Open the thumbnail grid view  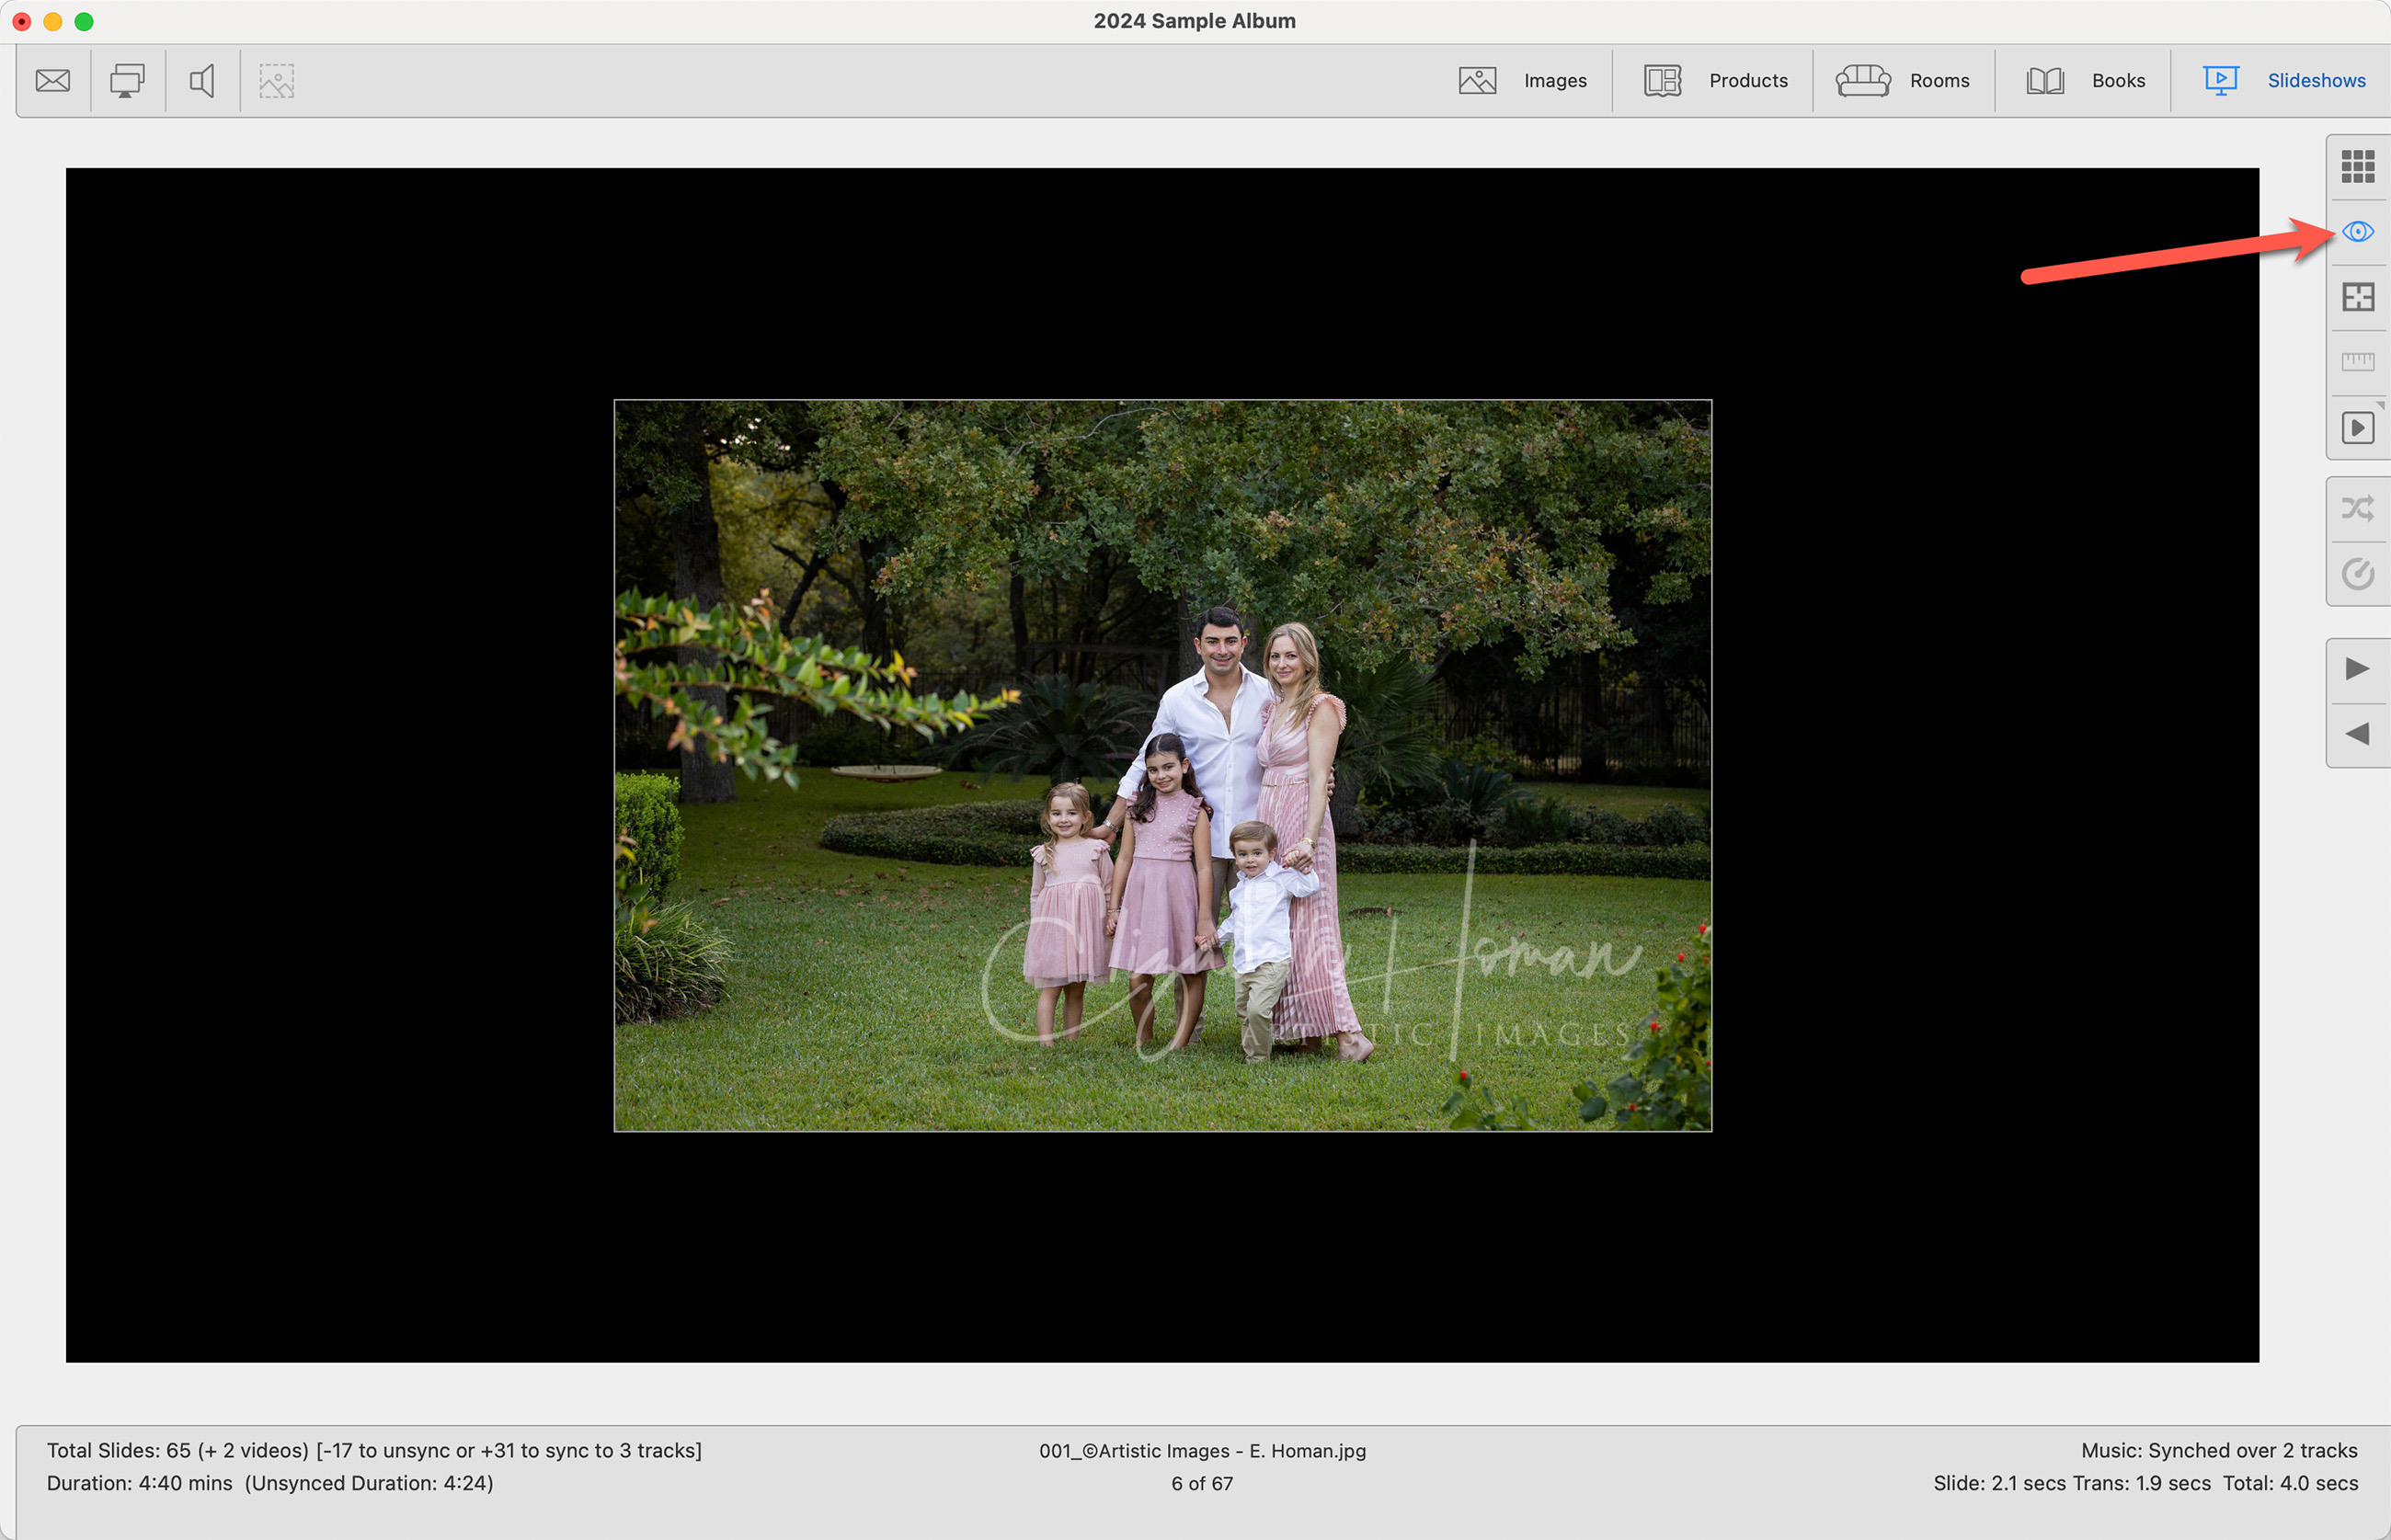pyautogui.click(x=2357, y=166)
